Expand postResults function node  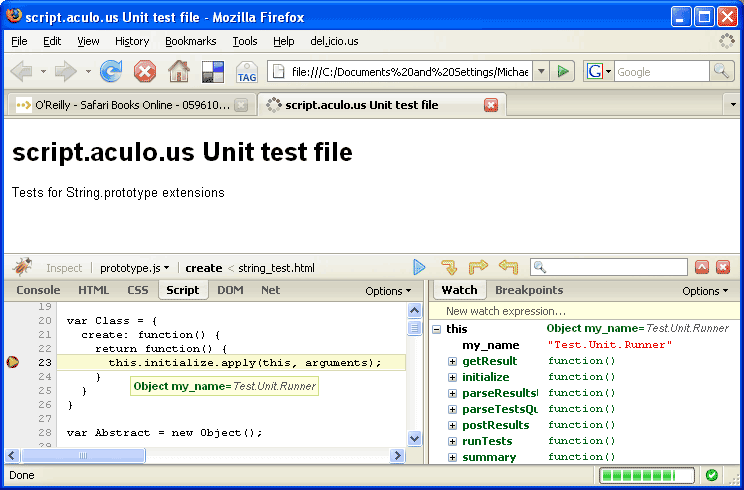pos(452,425)
